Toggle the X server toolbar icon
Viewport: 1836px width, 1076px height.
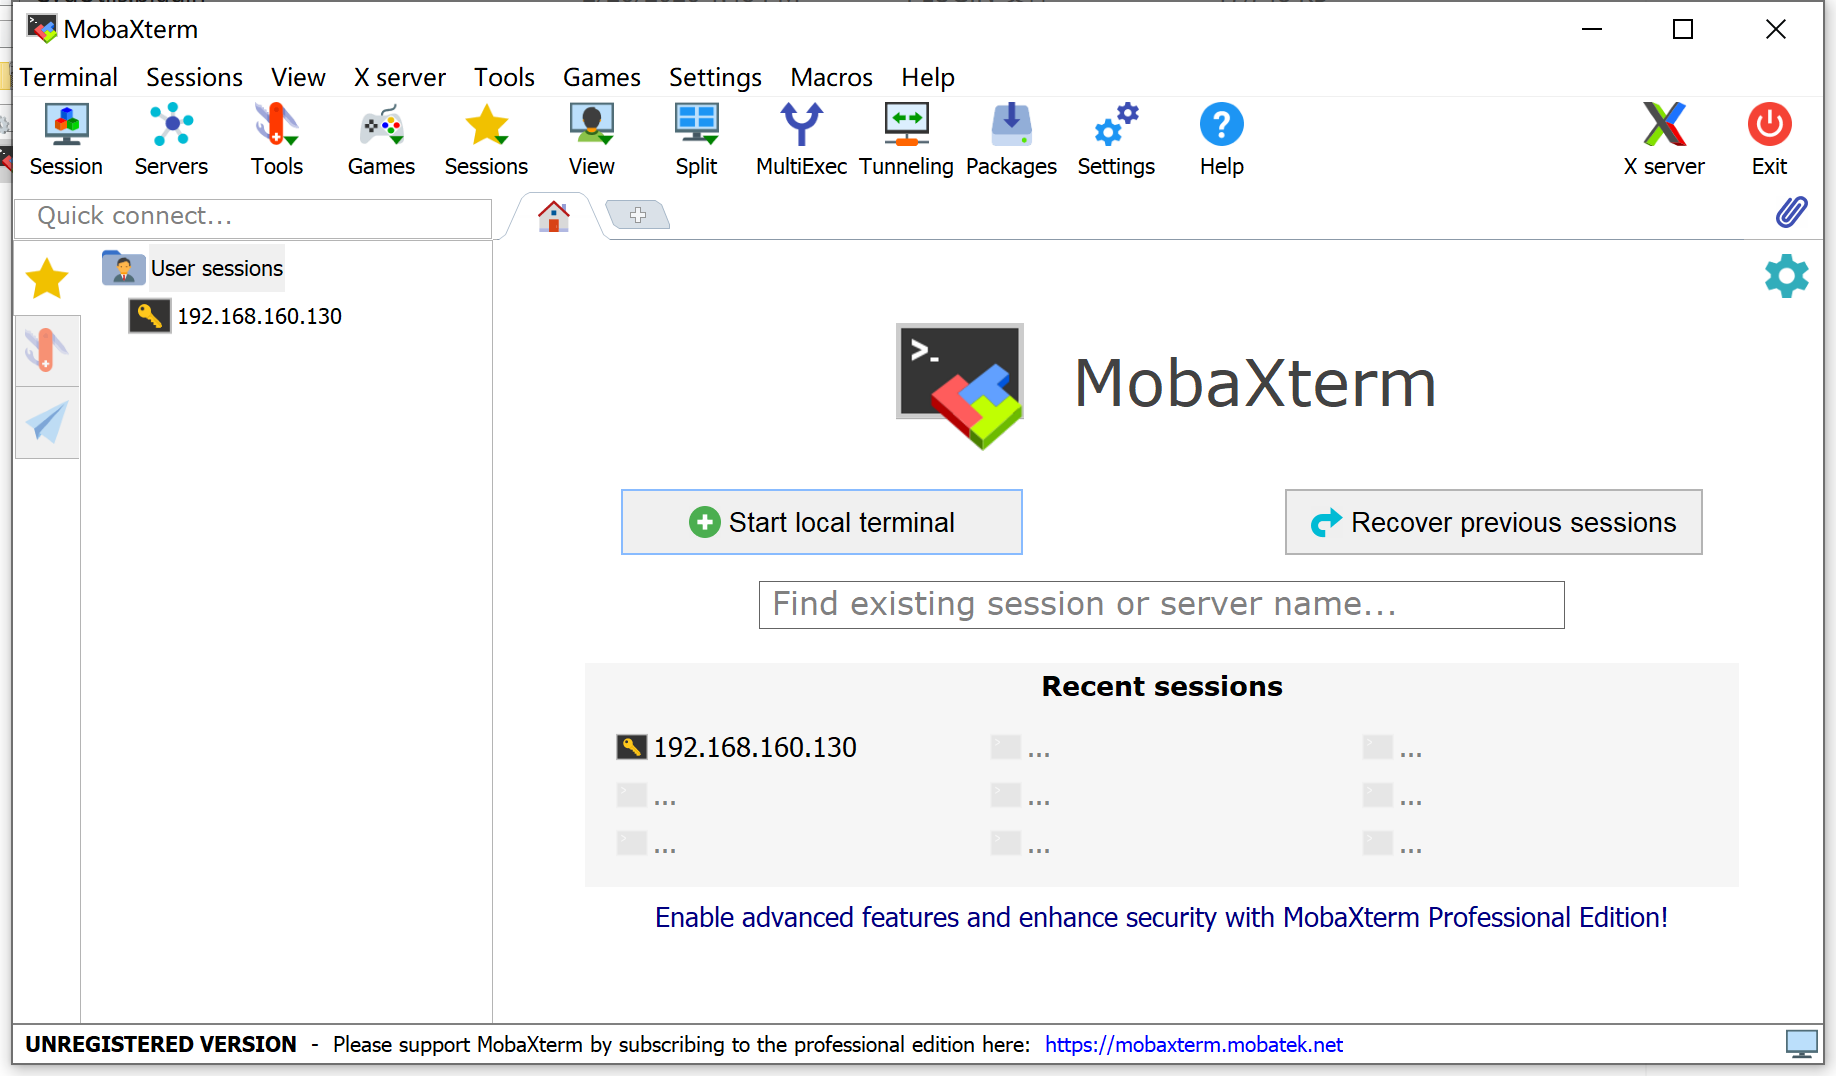(1664, 140)
